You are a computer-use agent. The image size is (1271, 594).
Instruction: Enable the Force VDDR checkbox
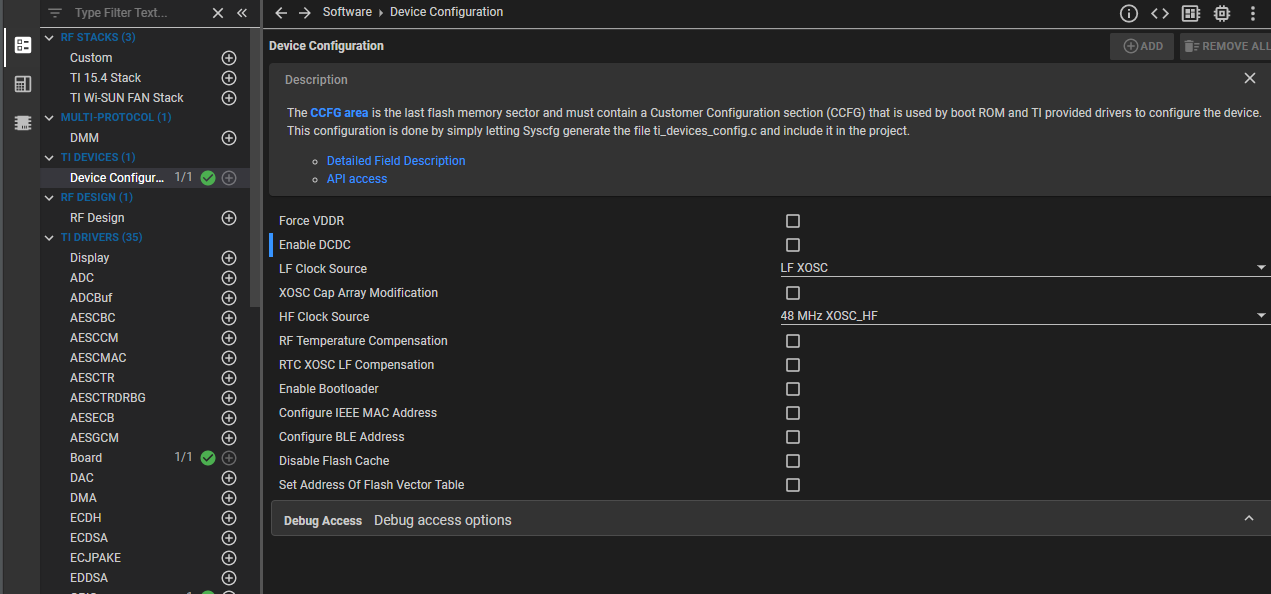tap(793, 221)
